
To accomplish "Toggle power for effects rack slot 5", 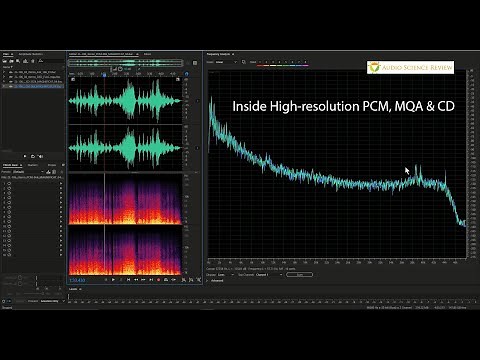I will click(x=9, y=202).
